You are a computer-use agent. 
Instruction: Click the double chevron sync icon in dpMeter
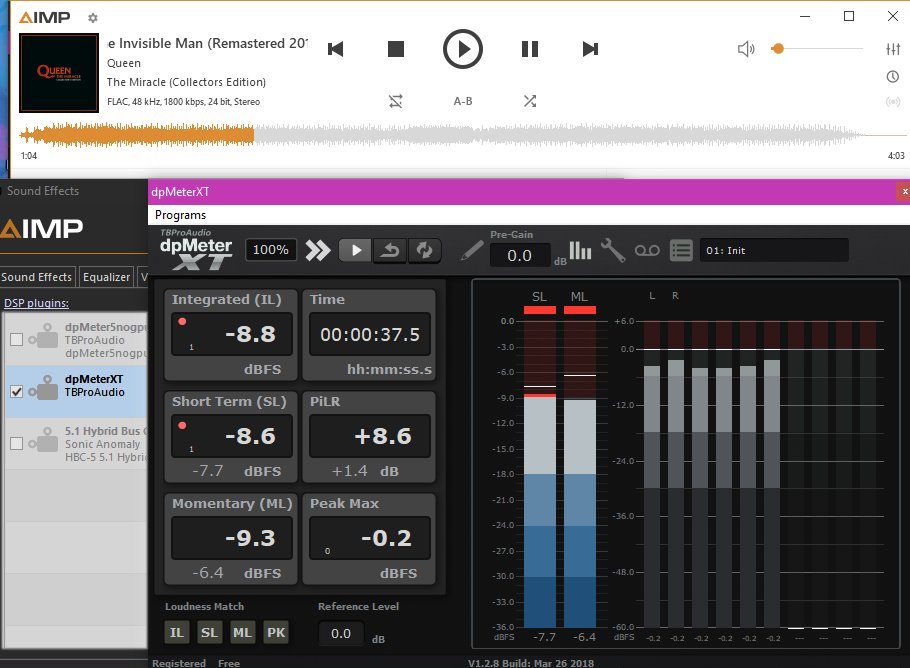[318, 251]
